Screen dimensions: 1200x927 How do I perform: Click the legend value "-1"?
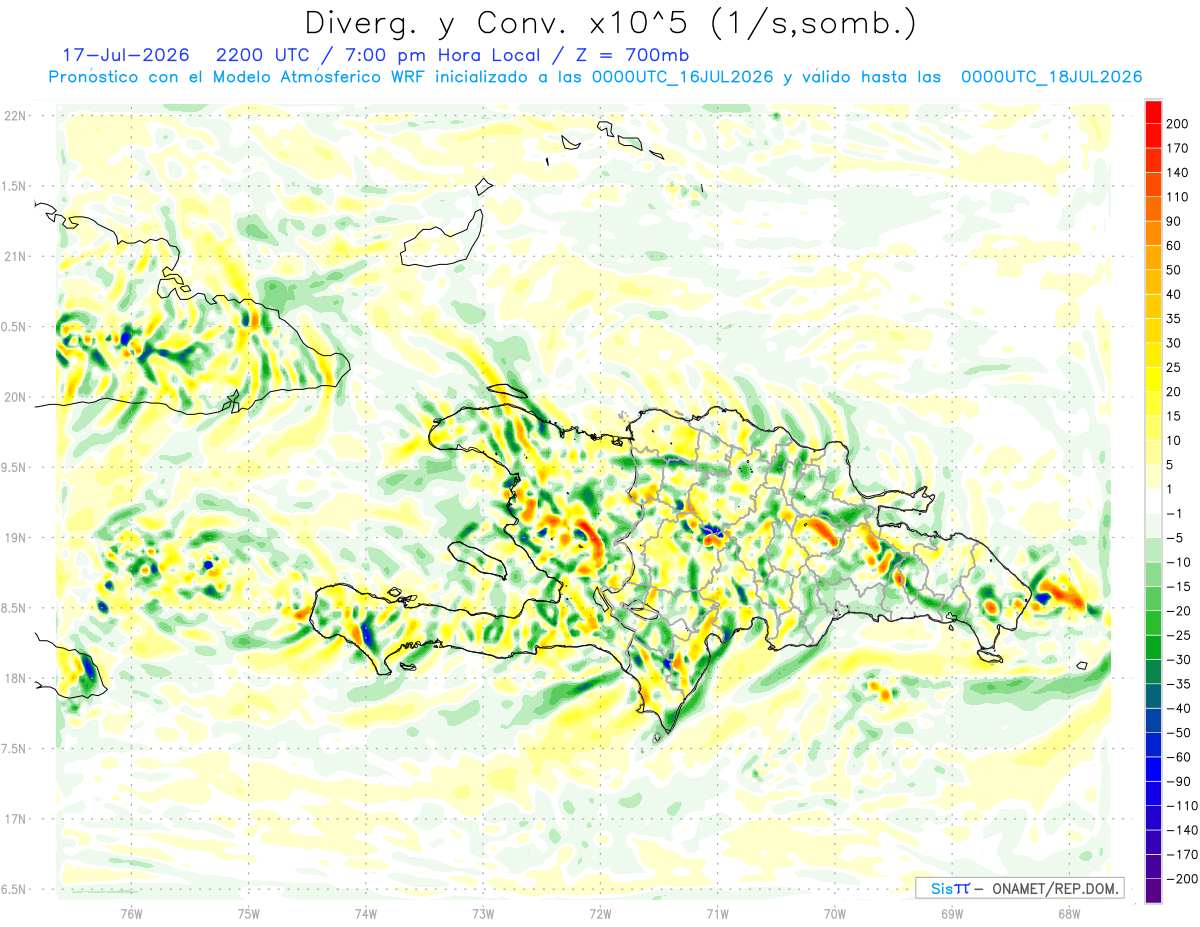click(x=1175, y=513)
